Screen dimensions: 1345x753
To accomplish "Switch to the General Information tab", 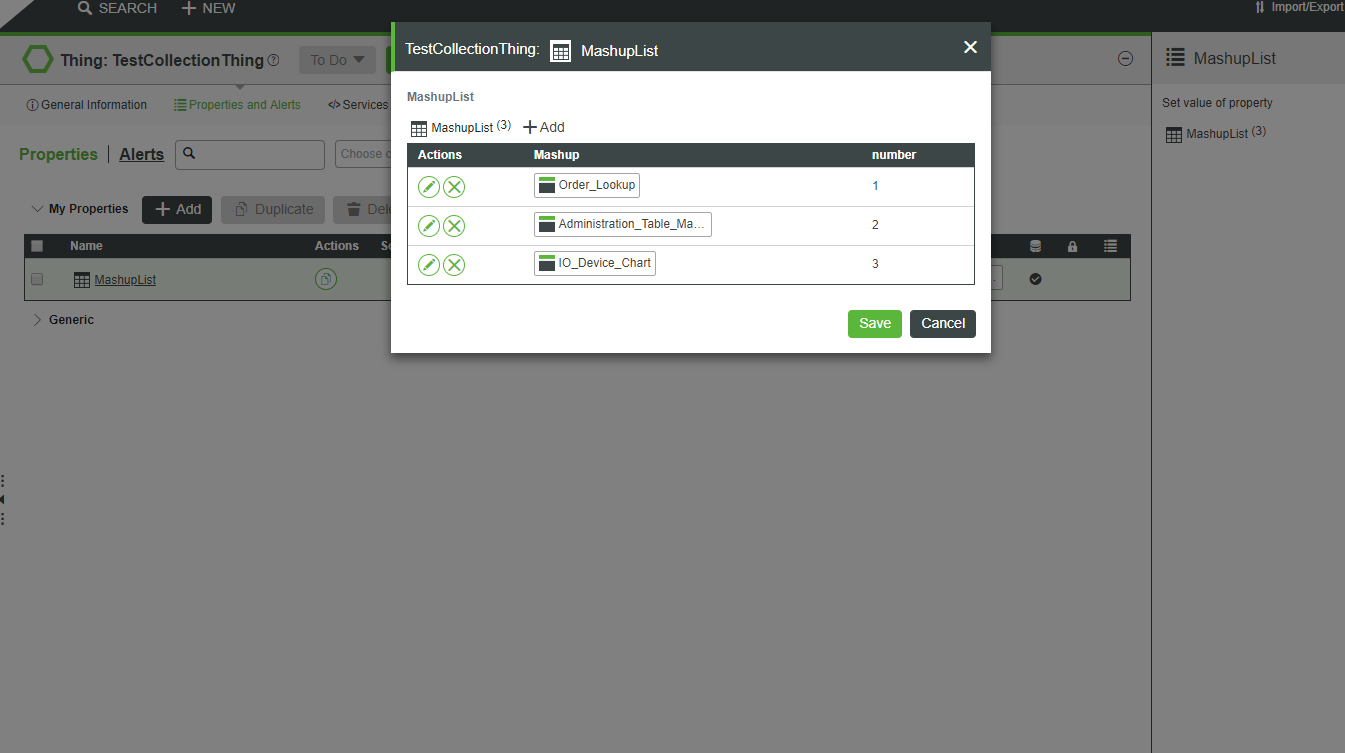I will tap(86, 104).
